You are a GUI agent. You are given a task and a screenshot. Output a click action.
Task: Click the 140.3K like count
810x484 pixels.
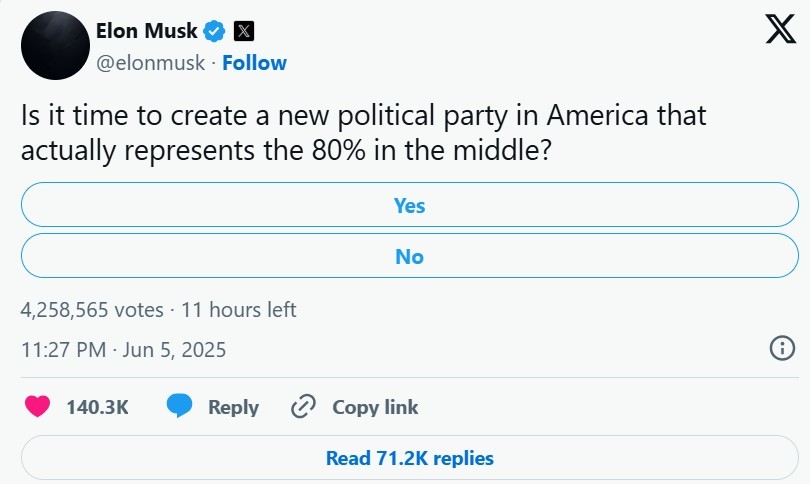[x=97, y=407]
